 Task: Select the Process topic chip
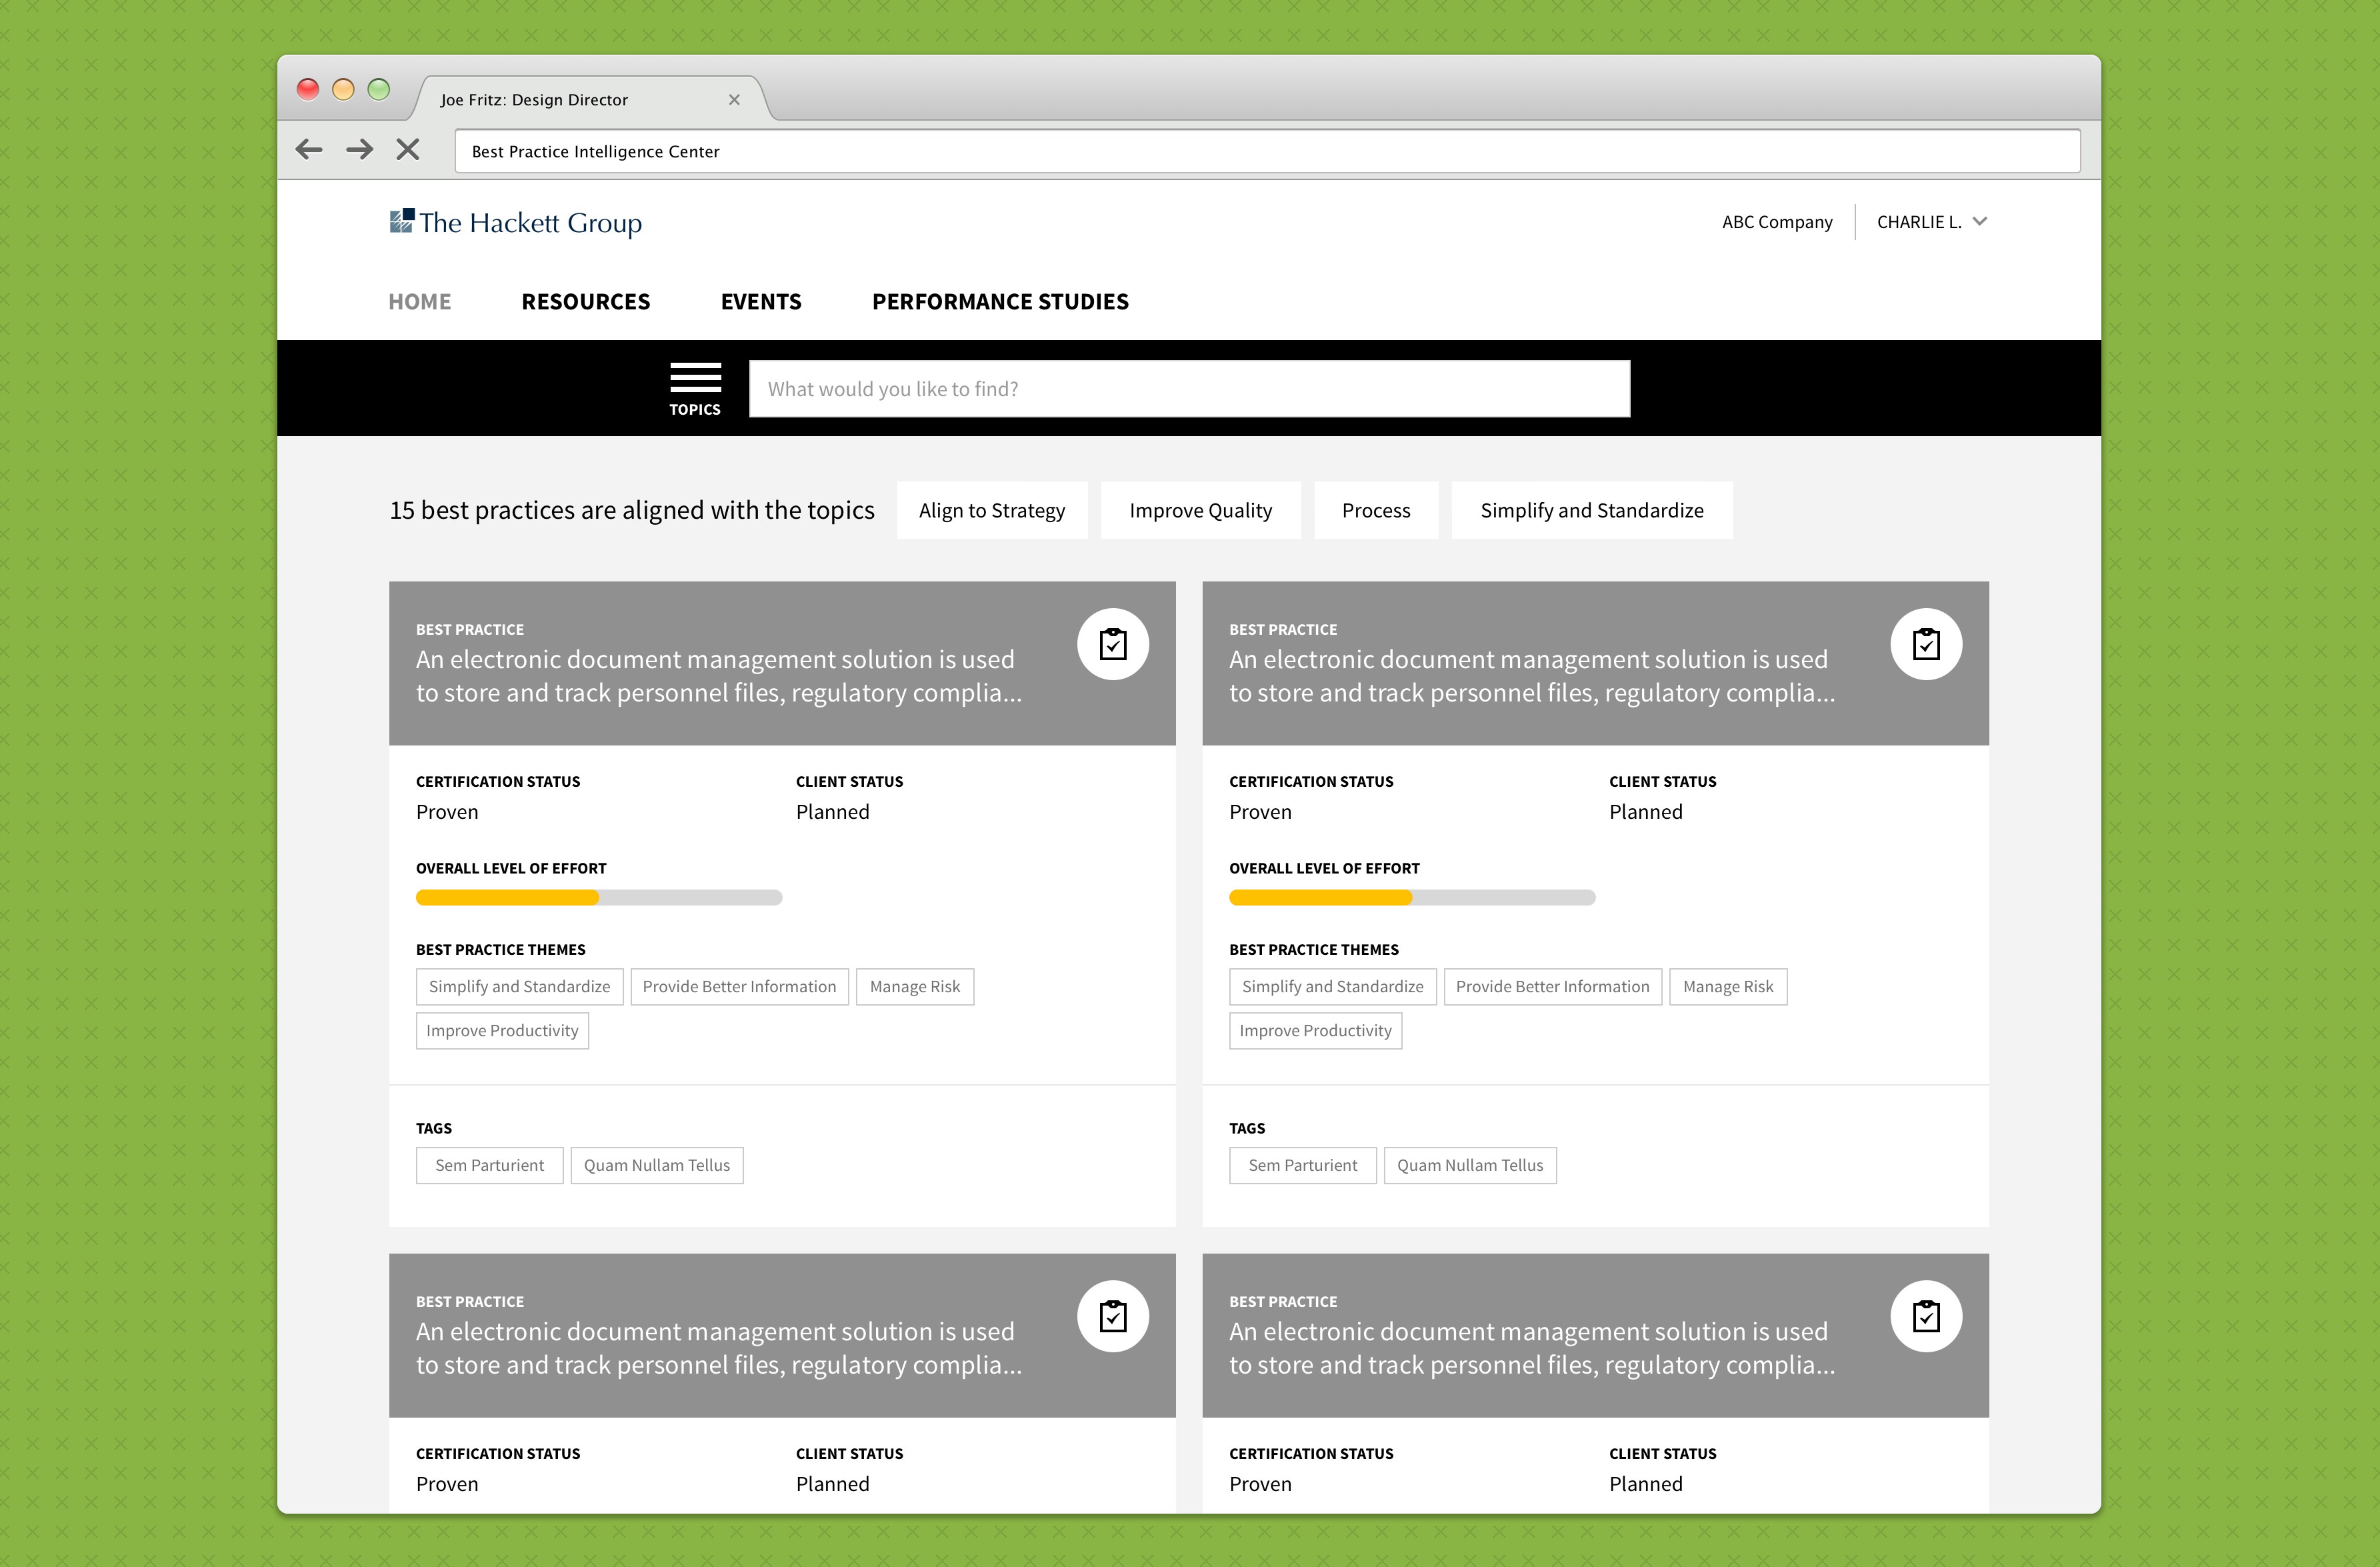point(1376,510)
